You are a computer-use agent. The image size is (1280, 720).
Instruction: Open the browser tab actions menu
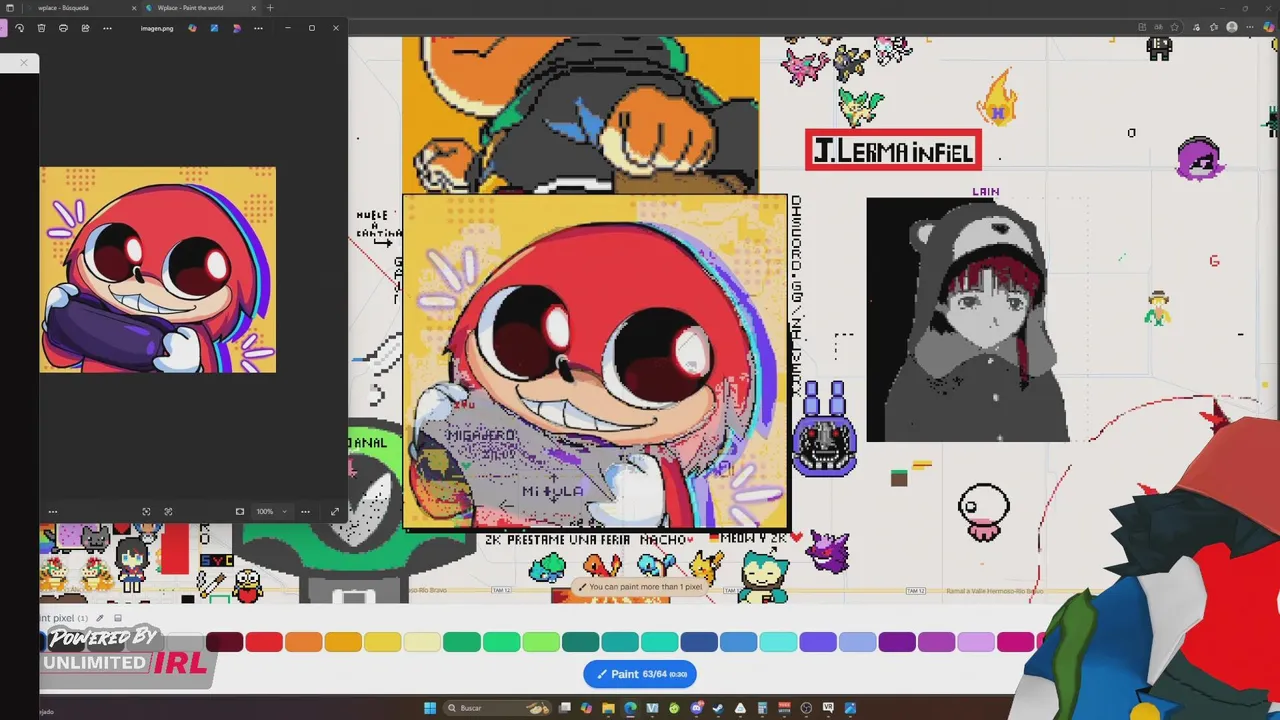tap(10, 8)
